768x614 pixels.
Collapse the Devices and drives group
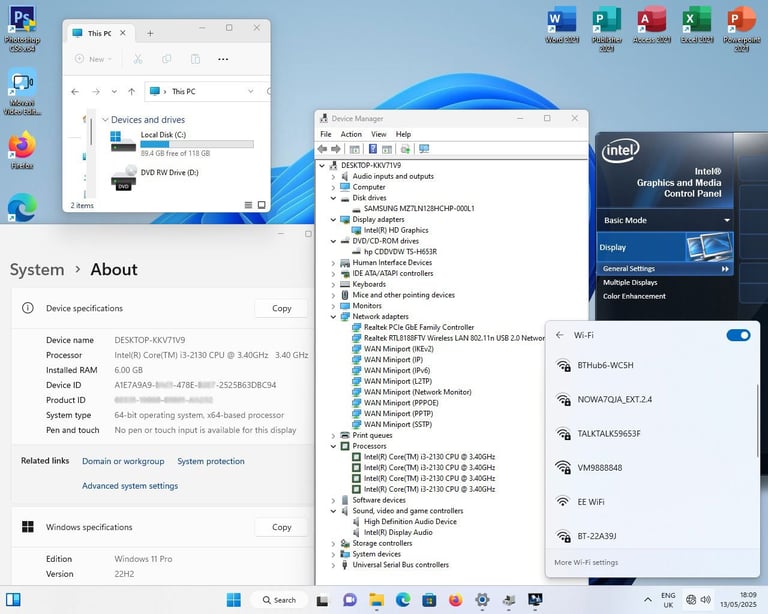(x=105, y=120)
